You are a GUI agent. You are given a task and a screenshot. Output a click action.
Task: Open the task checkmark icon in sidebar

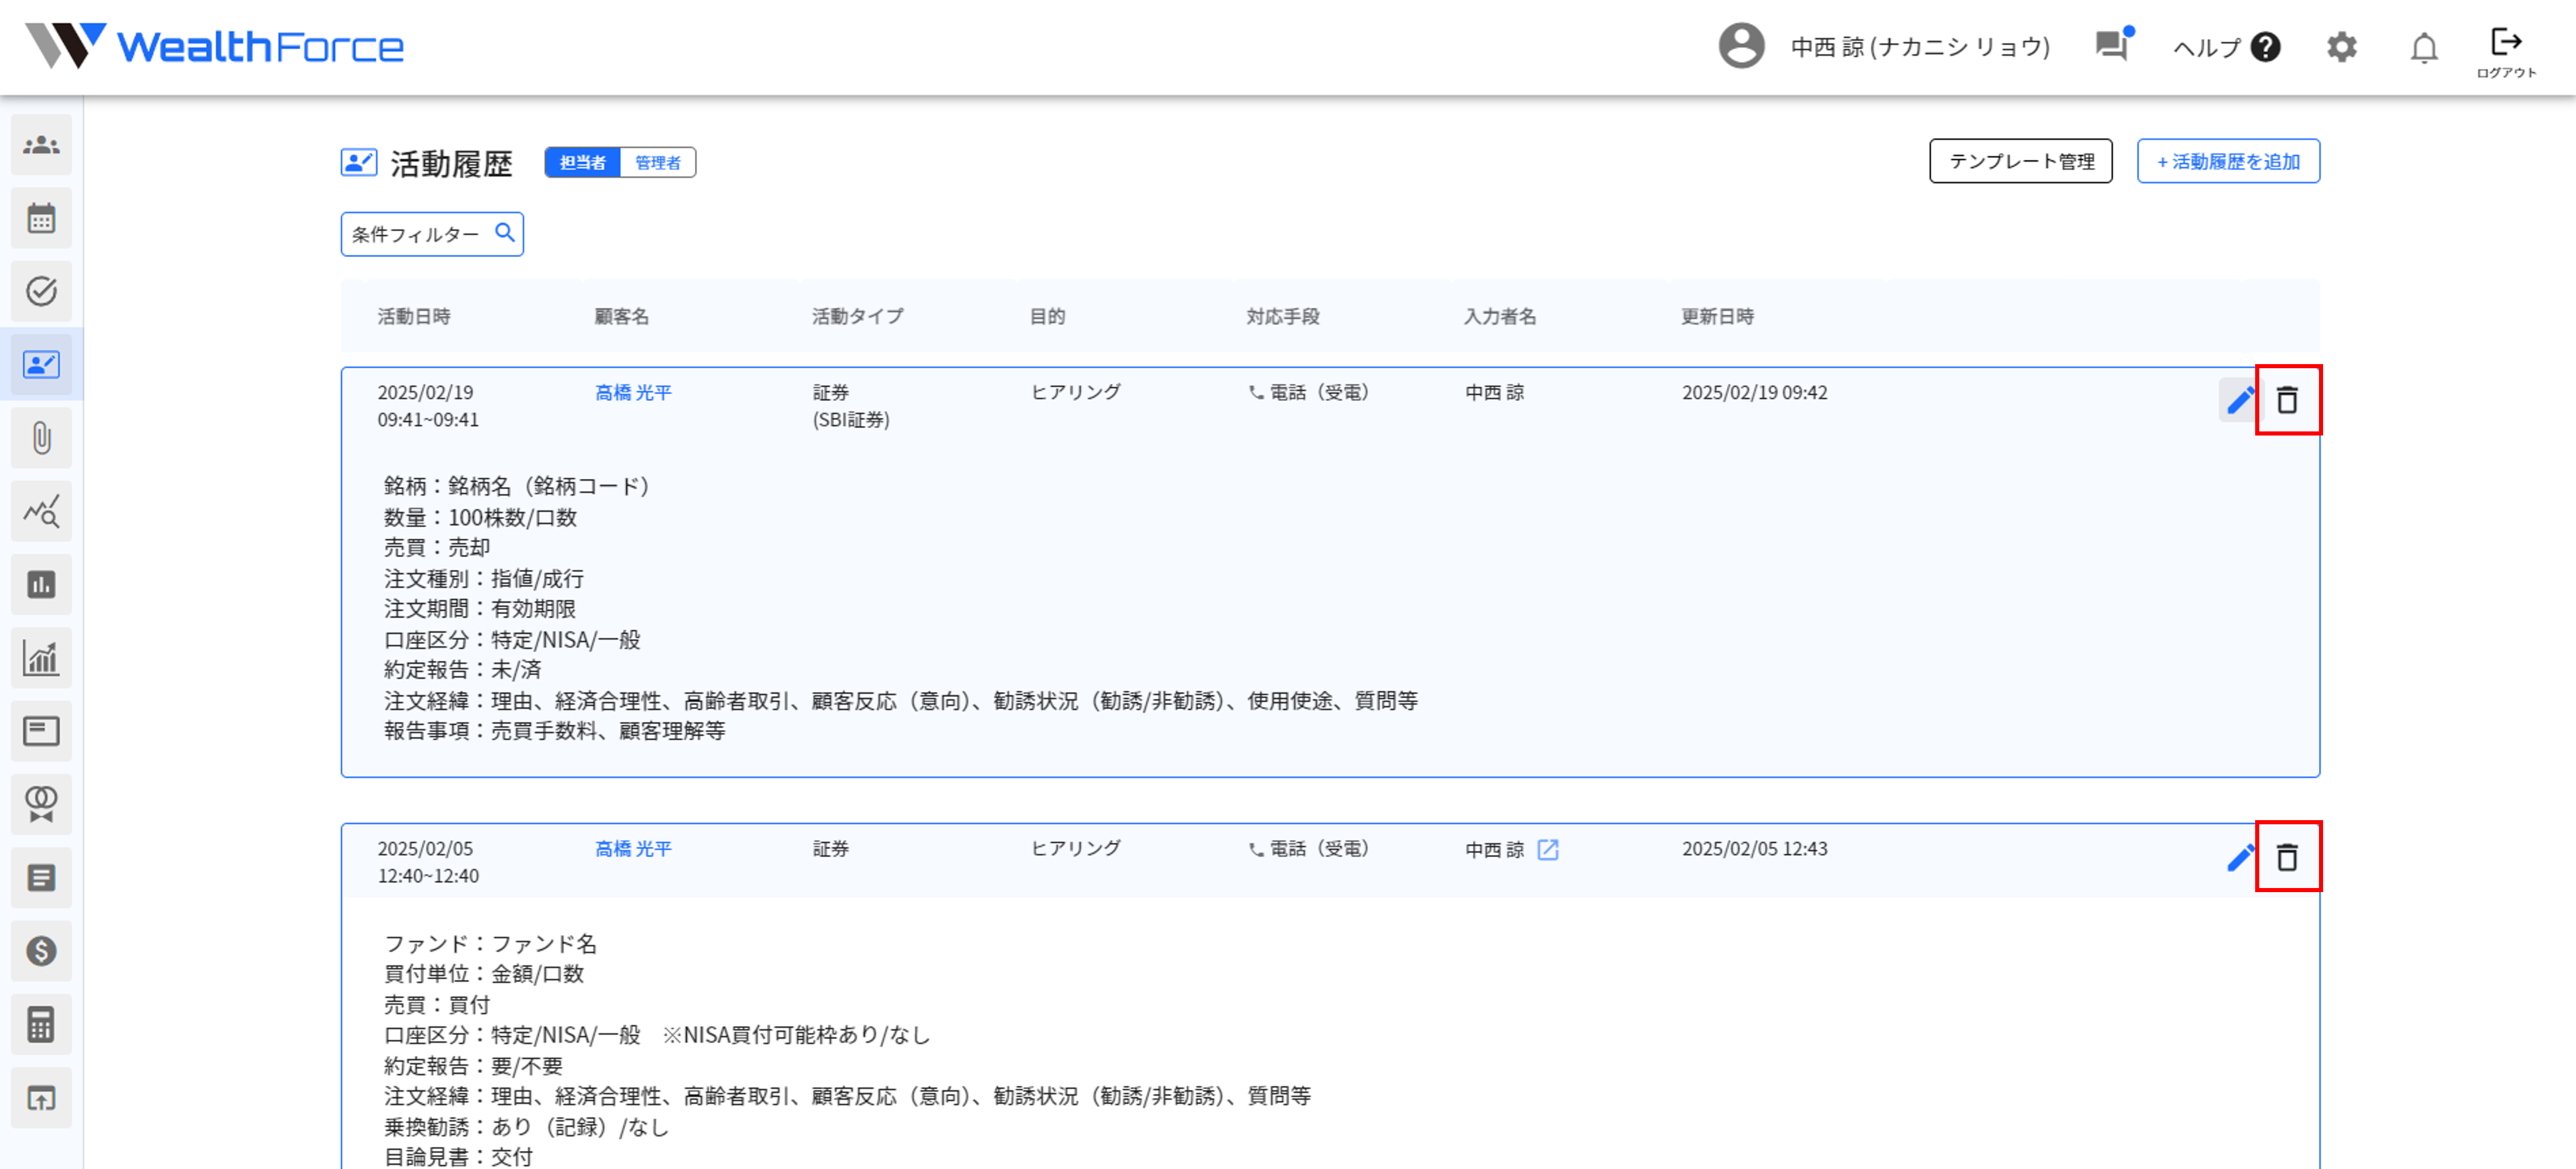tap(41, 291)
